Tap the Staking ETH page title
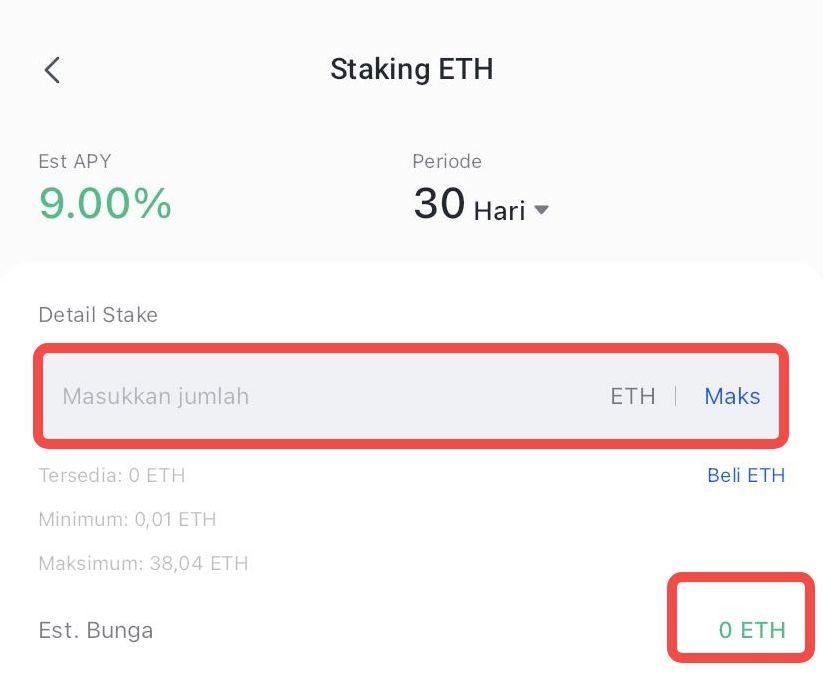The width and height of the screenshot is (823, 679). click(x=412, y=69)
